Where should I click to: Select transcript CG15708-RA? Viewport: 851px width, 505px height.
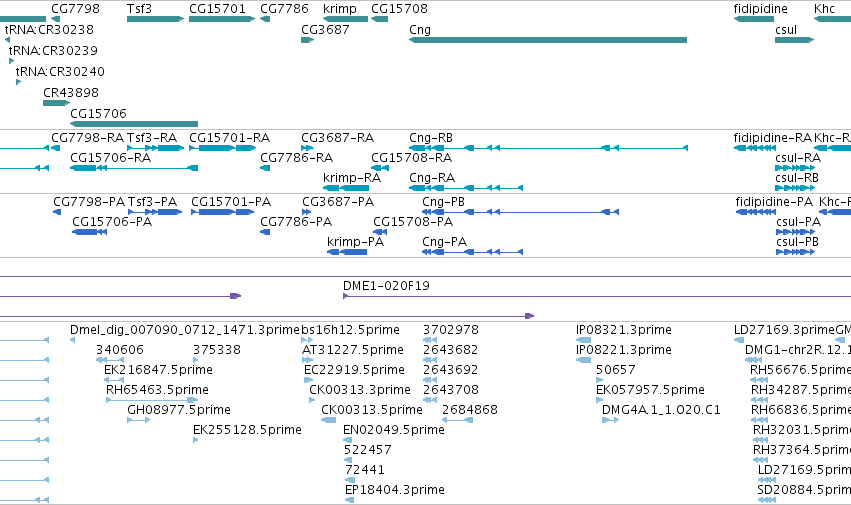(380, 168)
